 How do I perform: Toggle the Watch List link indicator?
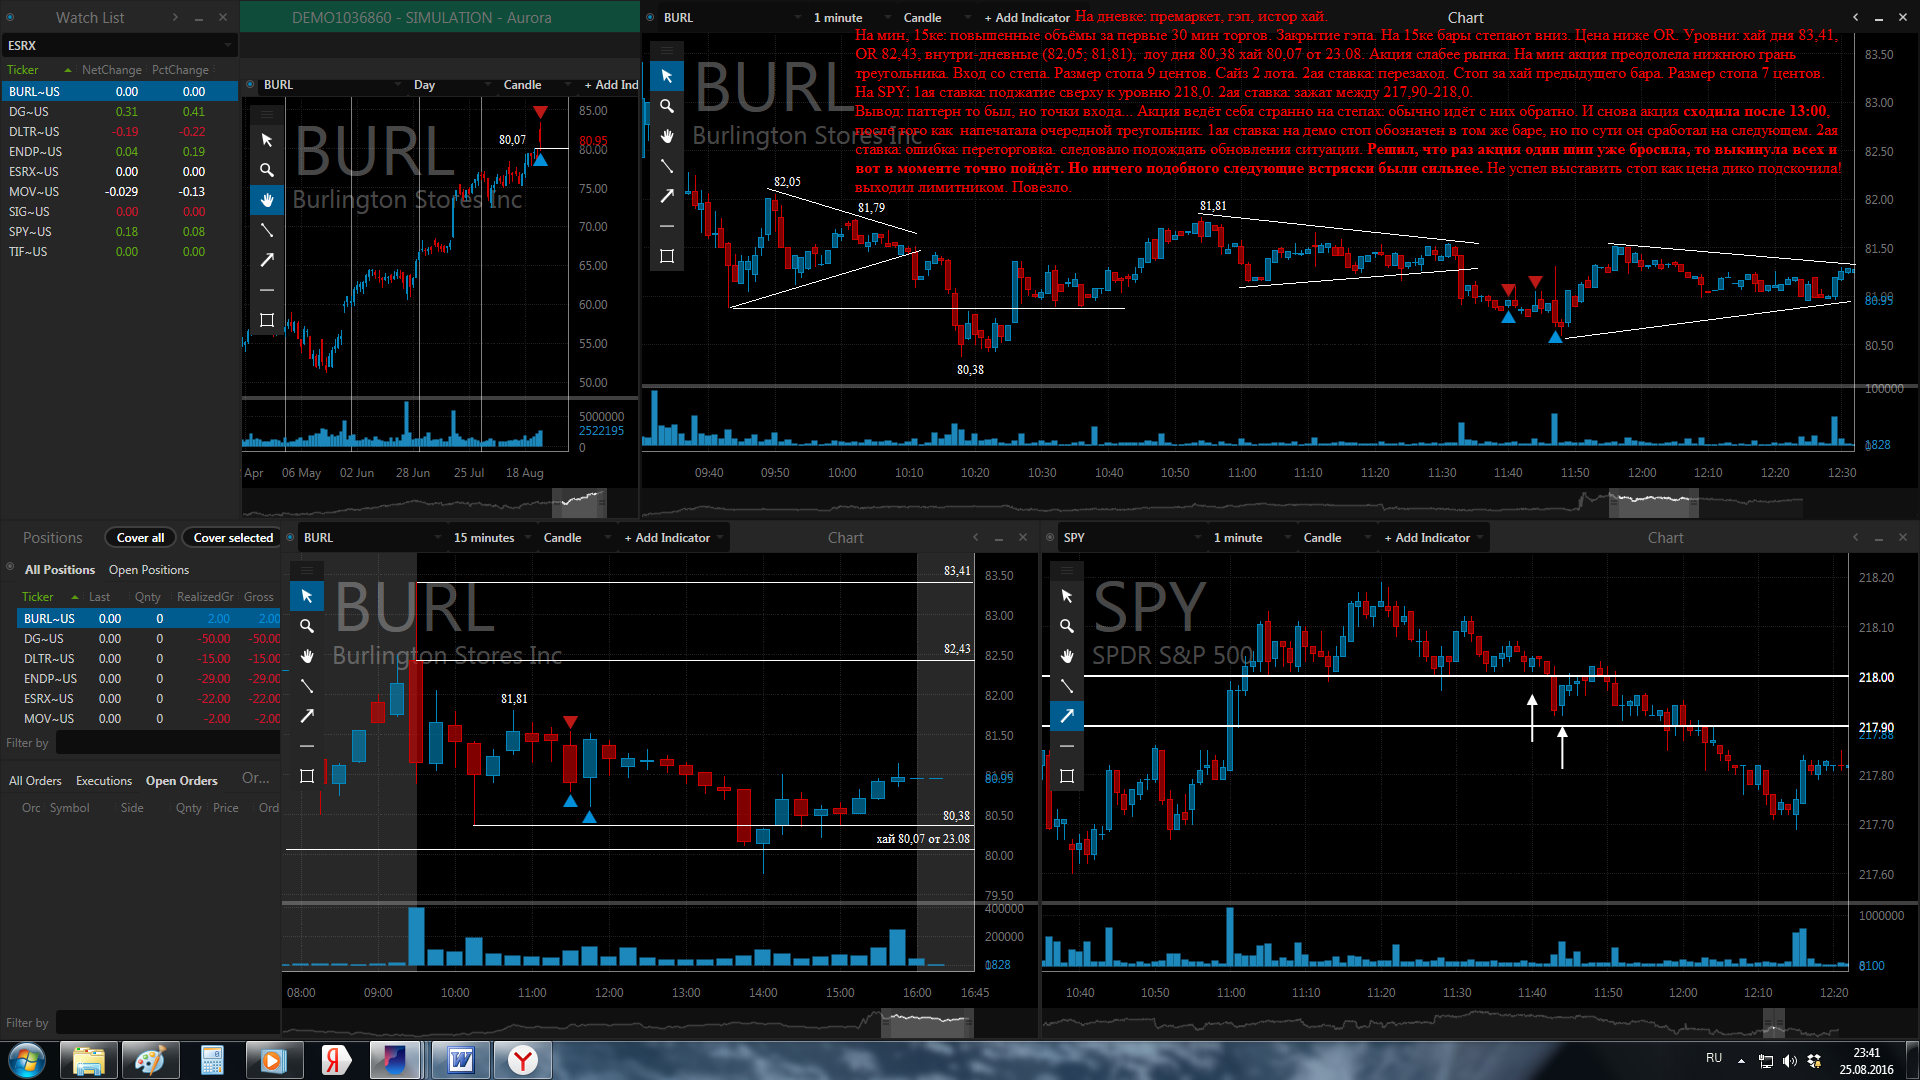[x=10, y=17]
